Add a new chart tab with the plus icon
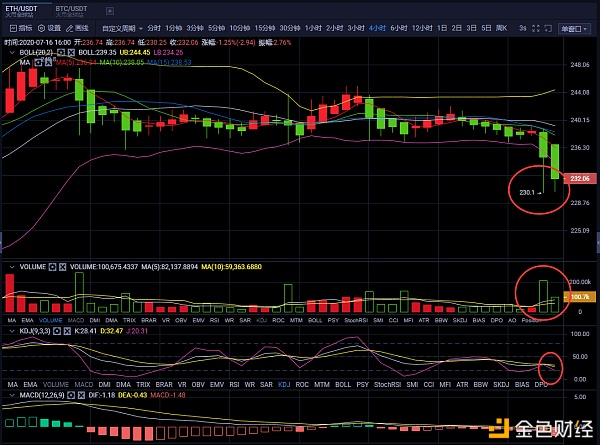600x445 pixels. click(x=110, y=11)
